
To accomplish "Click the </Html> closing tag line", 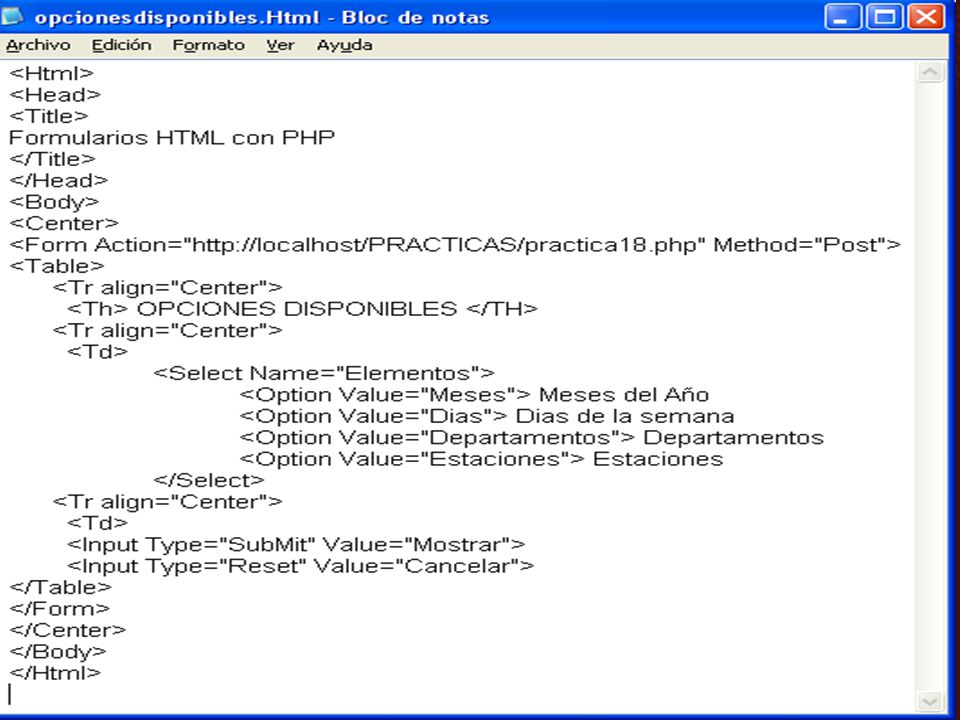I will [x=55, y=673].
